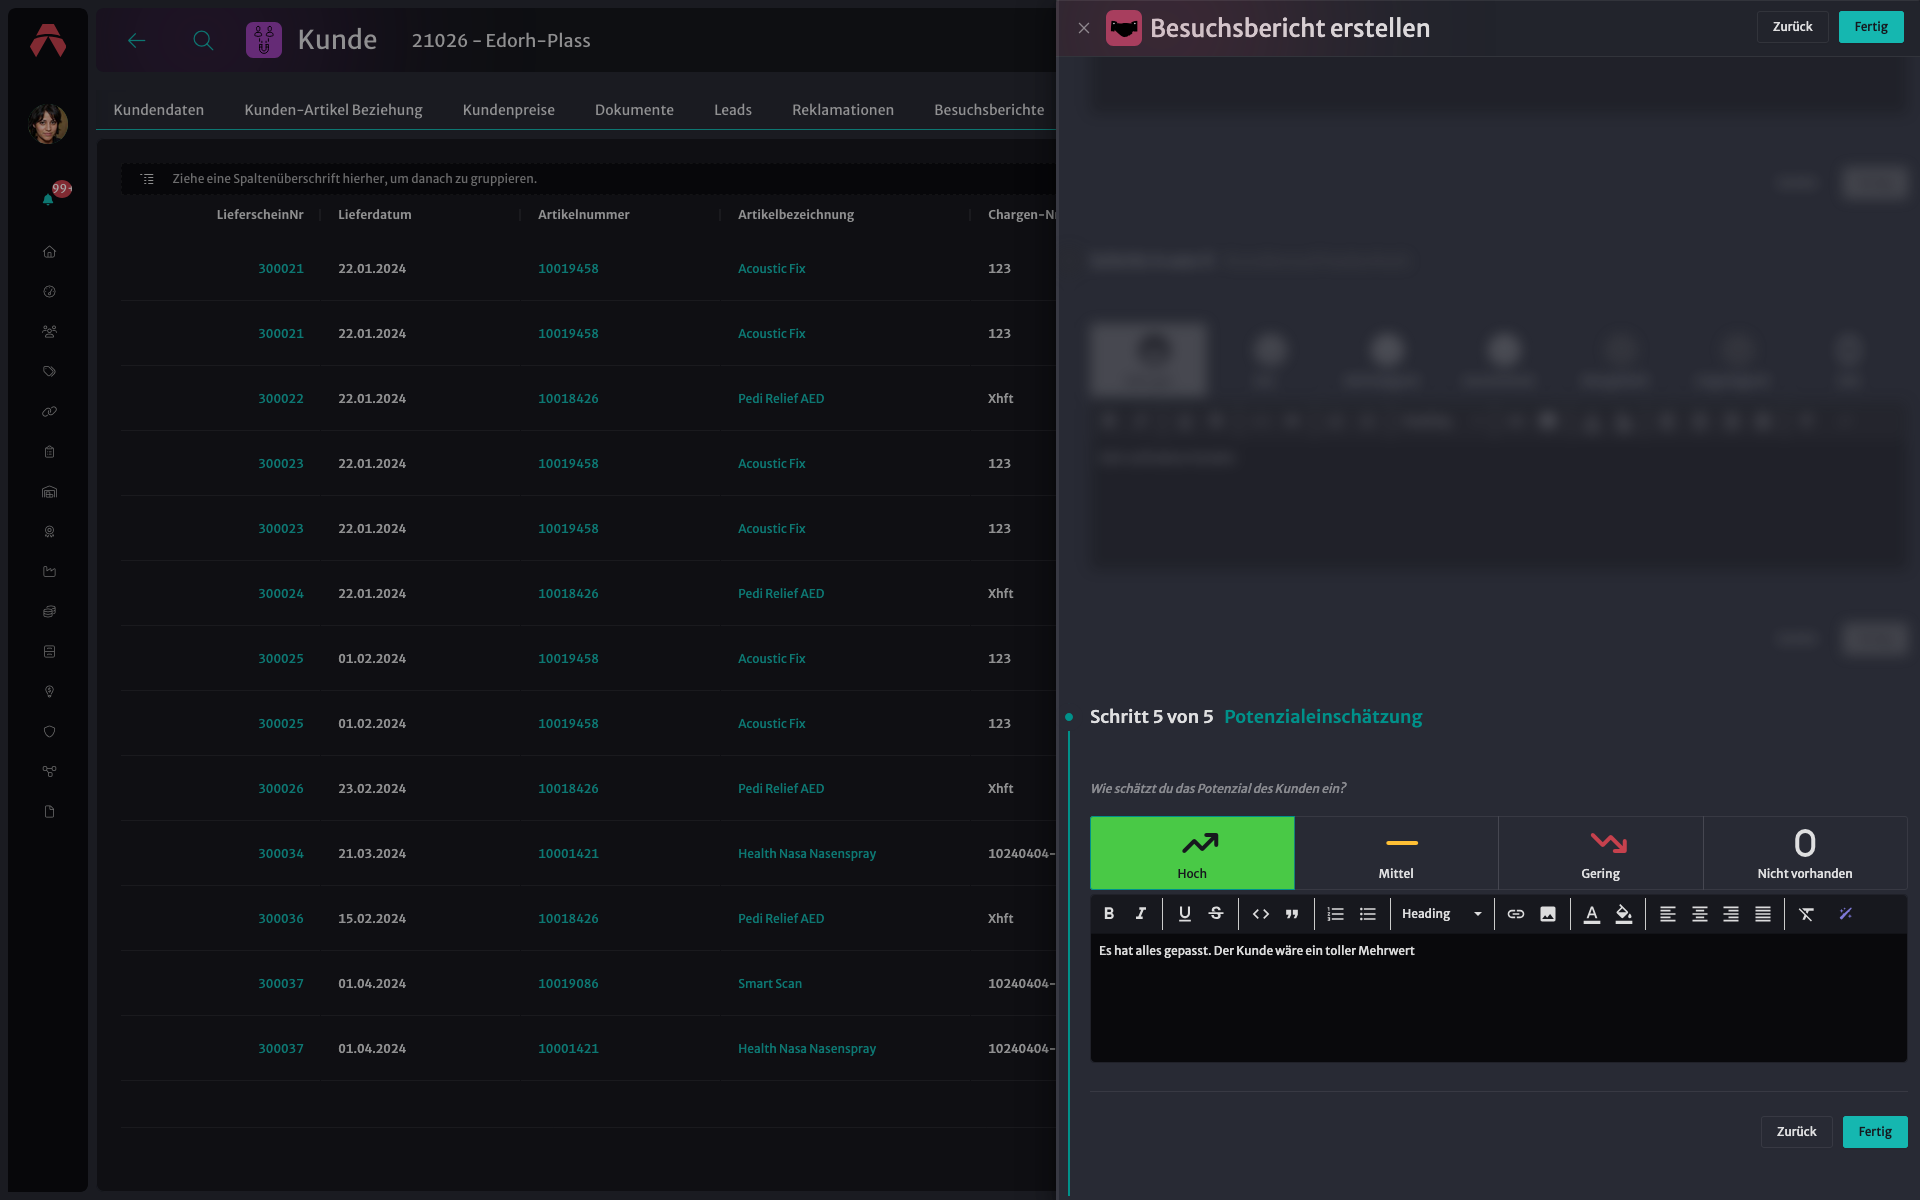Viewport: 1920px width, 1200px height.
Task: Apply strikethrough formatting
Action: [x=1216, y=914]
